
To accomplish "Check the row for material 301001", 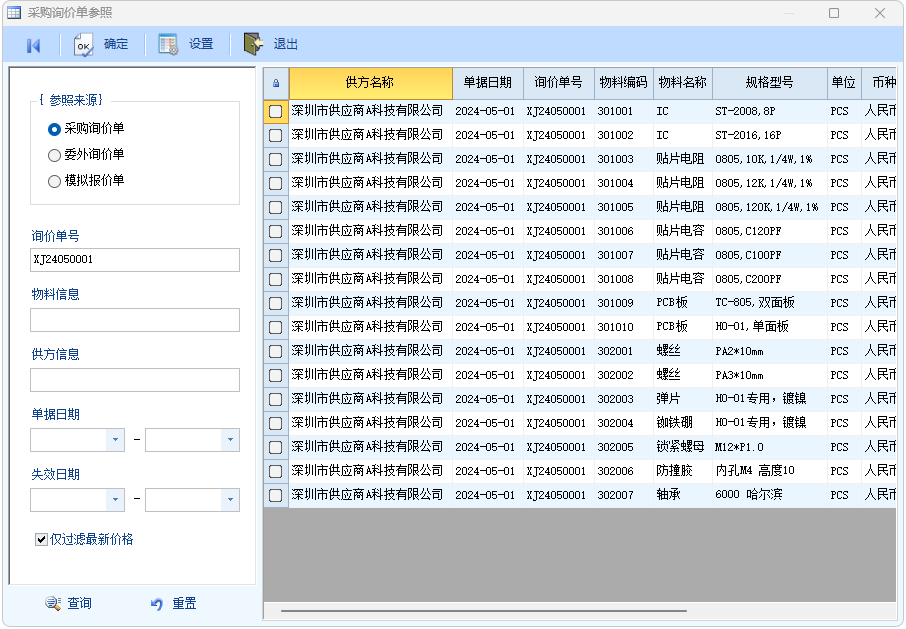I will point(276,111).
